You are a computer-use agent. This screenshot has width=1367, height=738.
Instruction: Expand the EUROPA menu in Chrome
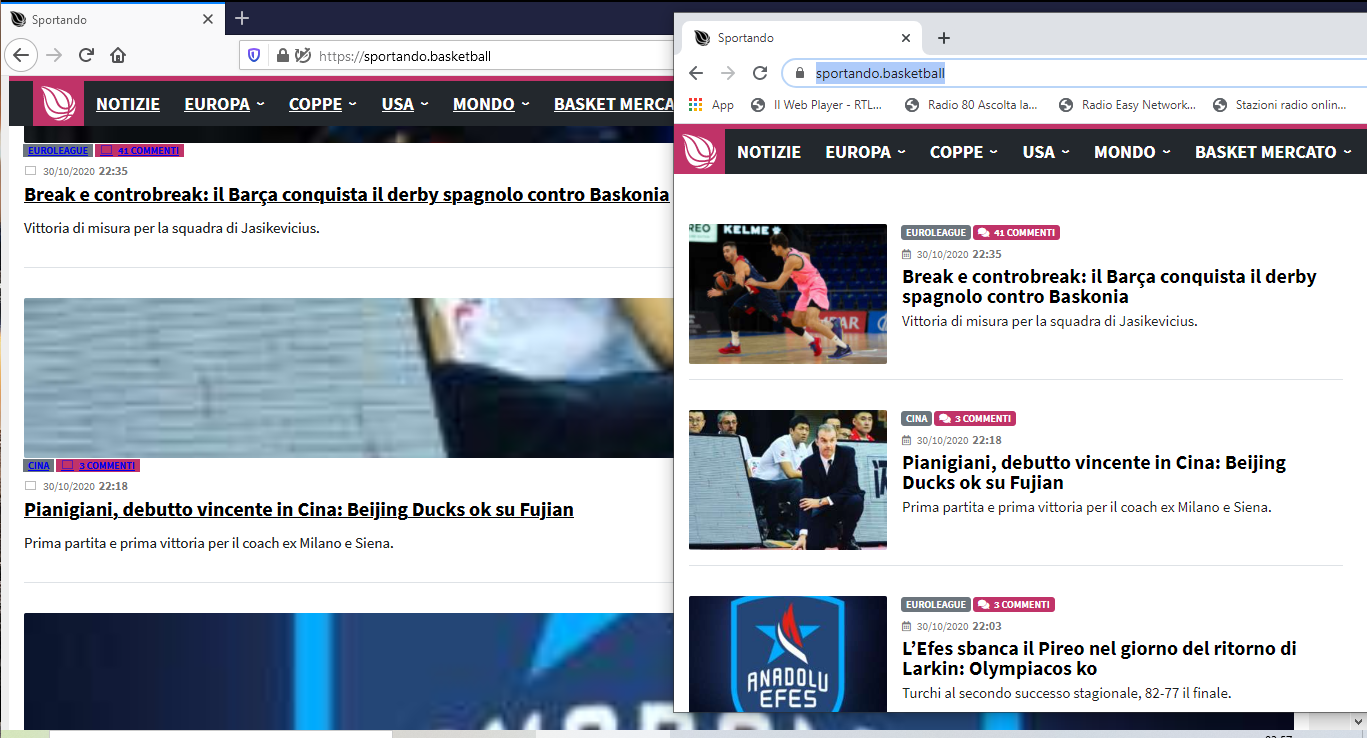(x=866, y=152)
